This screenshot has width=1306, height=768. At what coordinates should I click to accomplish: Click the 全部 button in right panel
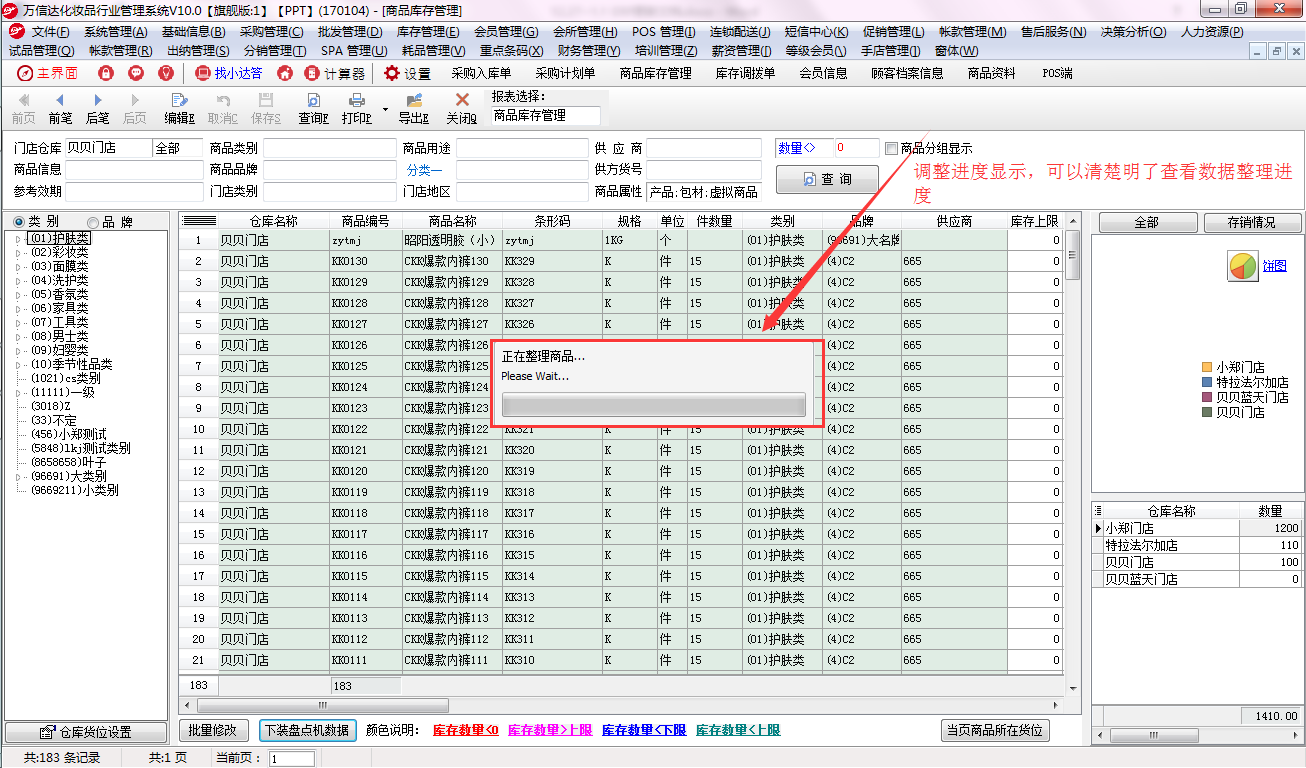pyautogui.click(x=1146, y=222)
